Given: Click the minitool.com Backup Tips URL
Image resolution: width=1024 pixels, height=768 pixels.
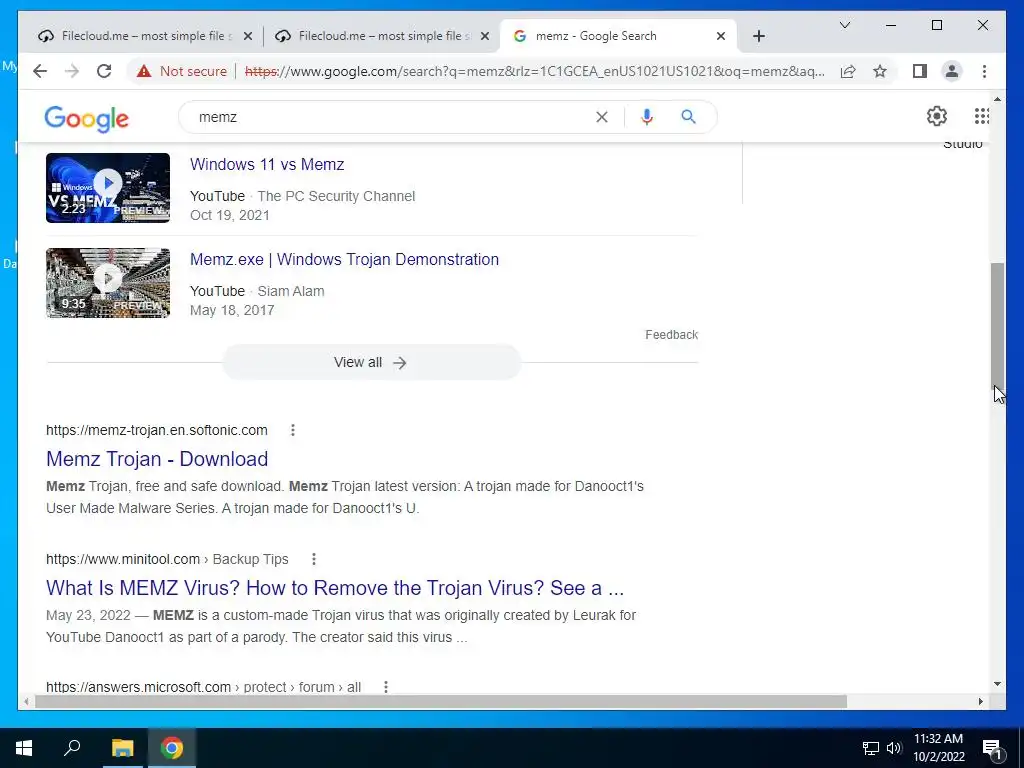Looking at the screenshot, I should 167,559.
